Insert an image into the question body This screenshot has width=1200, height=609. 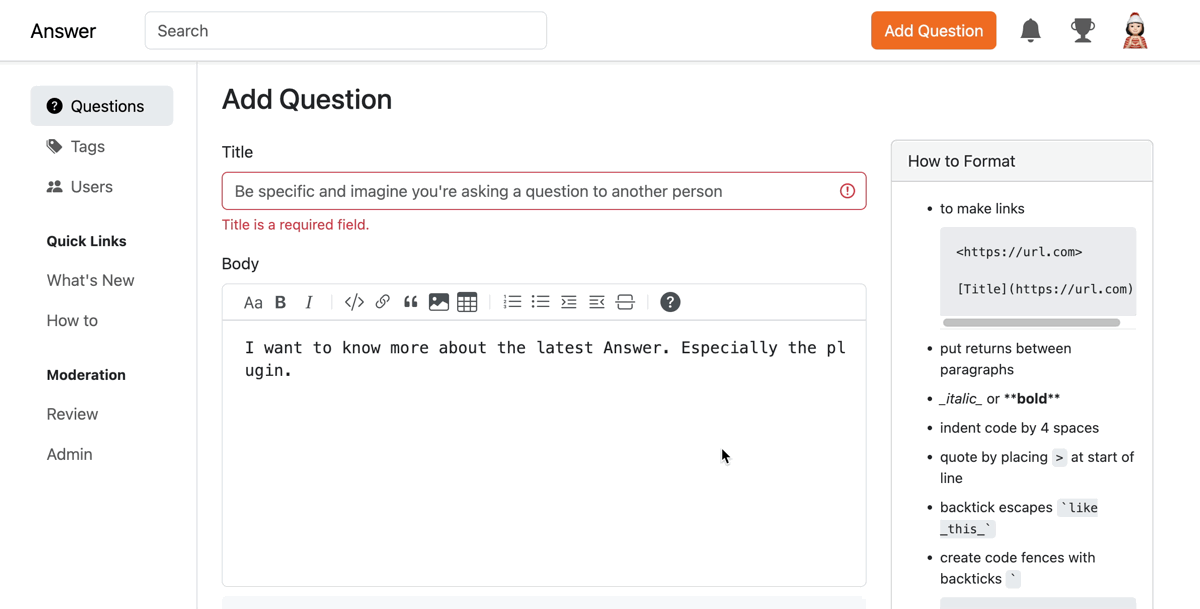pos(438,301)
